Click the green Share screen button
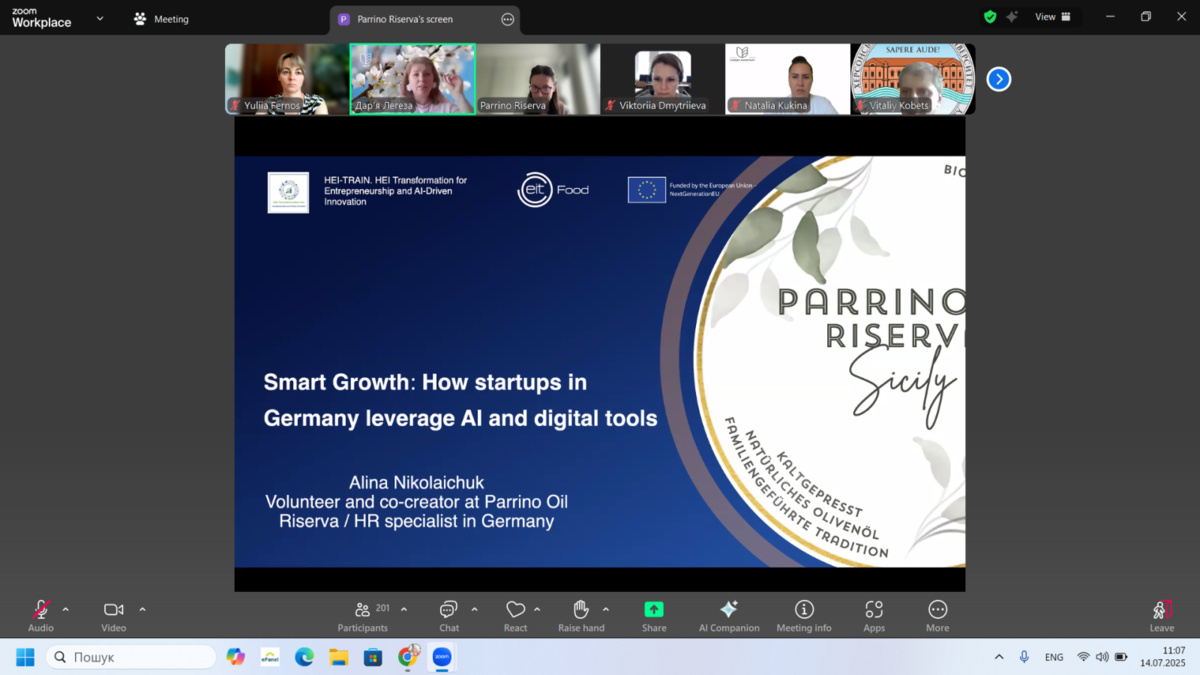1200x675 pixels. tap(654, 615)
